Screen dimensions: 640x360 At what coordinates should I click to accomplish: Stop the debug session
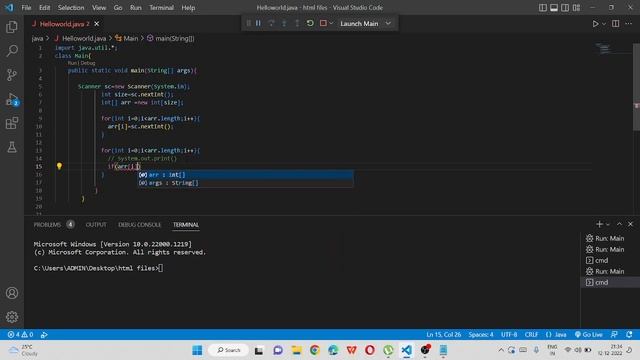pos(323,23)
